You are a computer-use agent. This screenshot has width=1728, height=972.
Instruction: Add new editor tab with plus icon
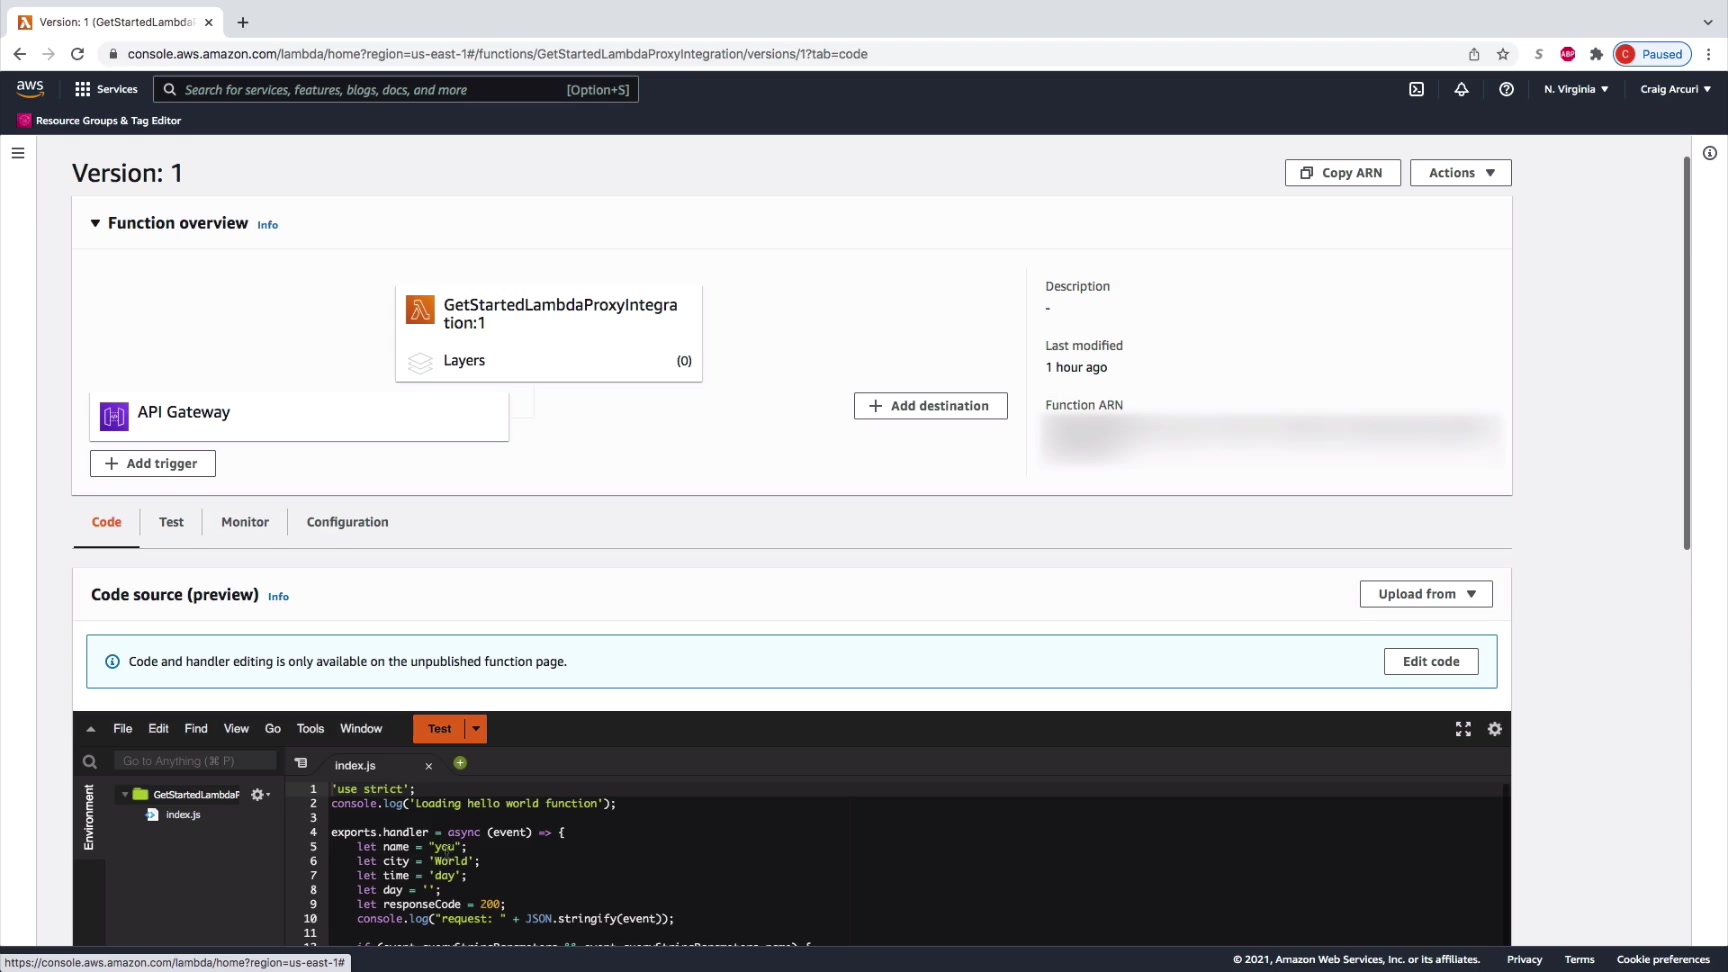pyautogui.click(x=460, y=763)
